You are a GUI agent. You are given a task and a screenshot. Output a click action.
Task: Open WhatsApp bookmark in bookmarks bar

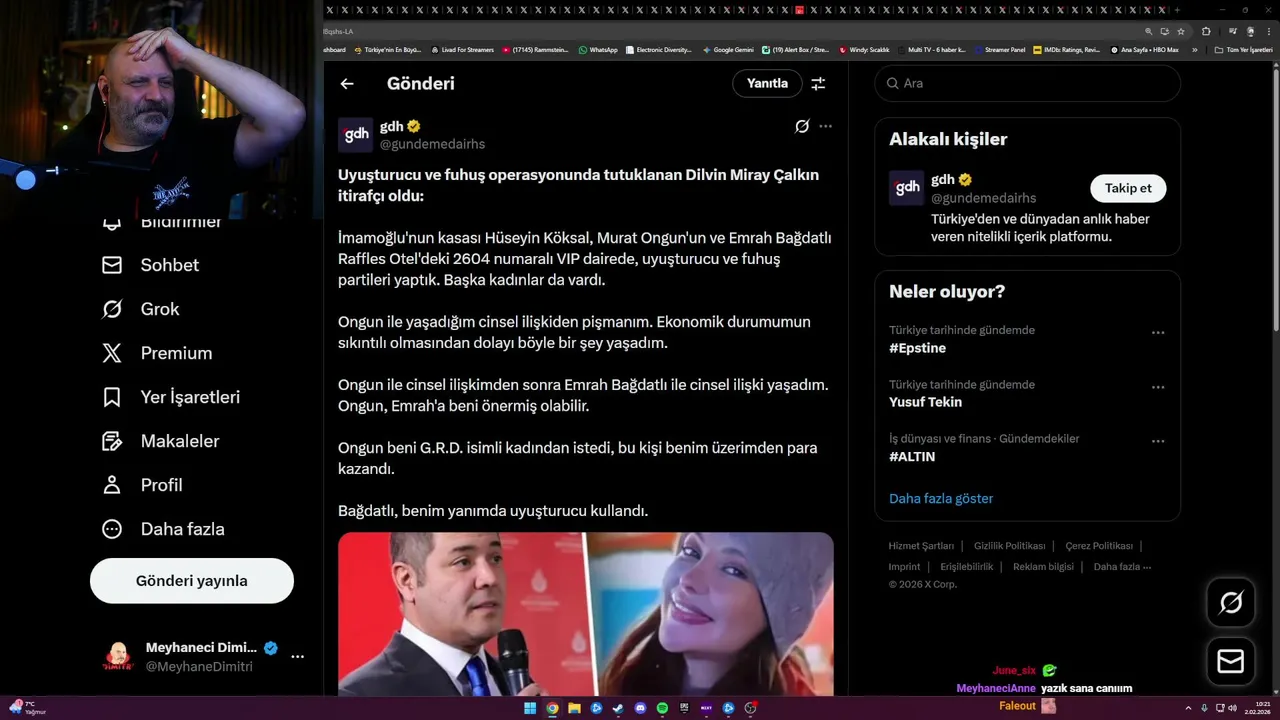click(598, 49)
